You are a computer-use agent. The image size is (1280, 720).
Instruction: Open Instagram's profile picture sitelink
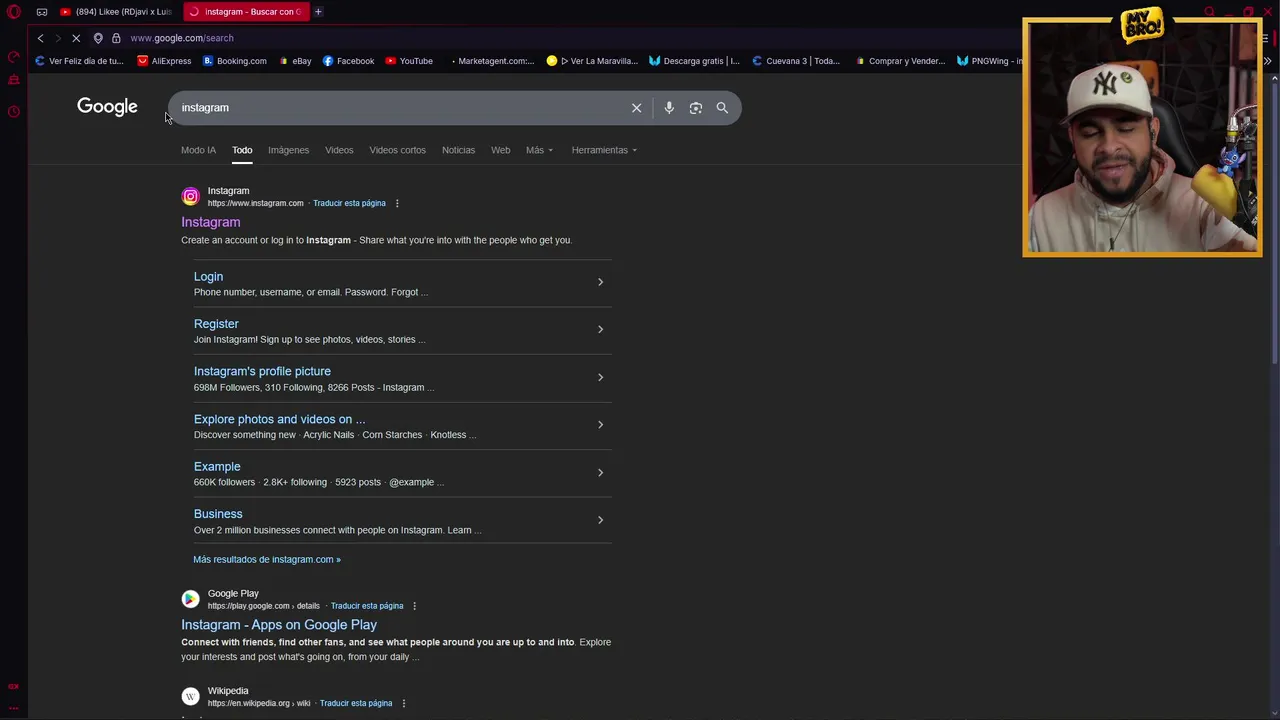pyautogui.click(x=262, y=371)
